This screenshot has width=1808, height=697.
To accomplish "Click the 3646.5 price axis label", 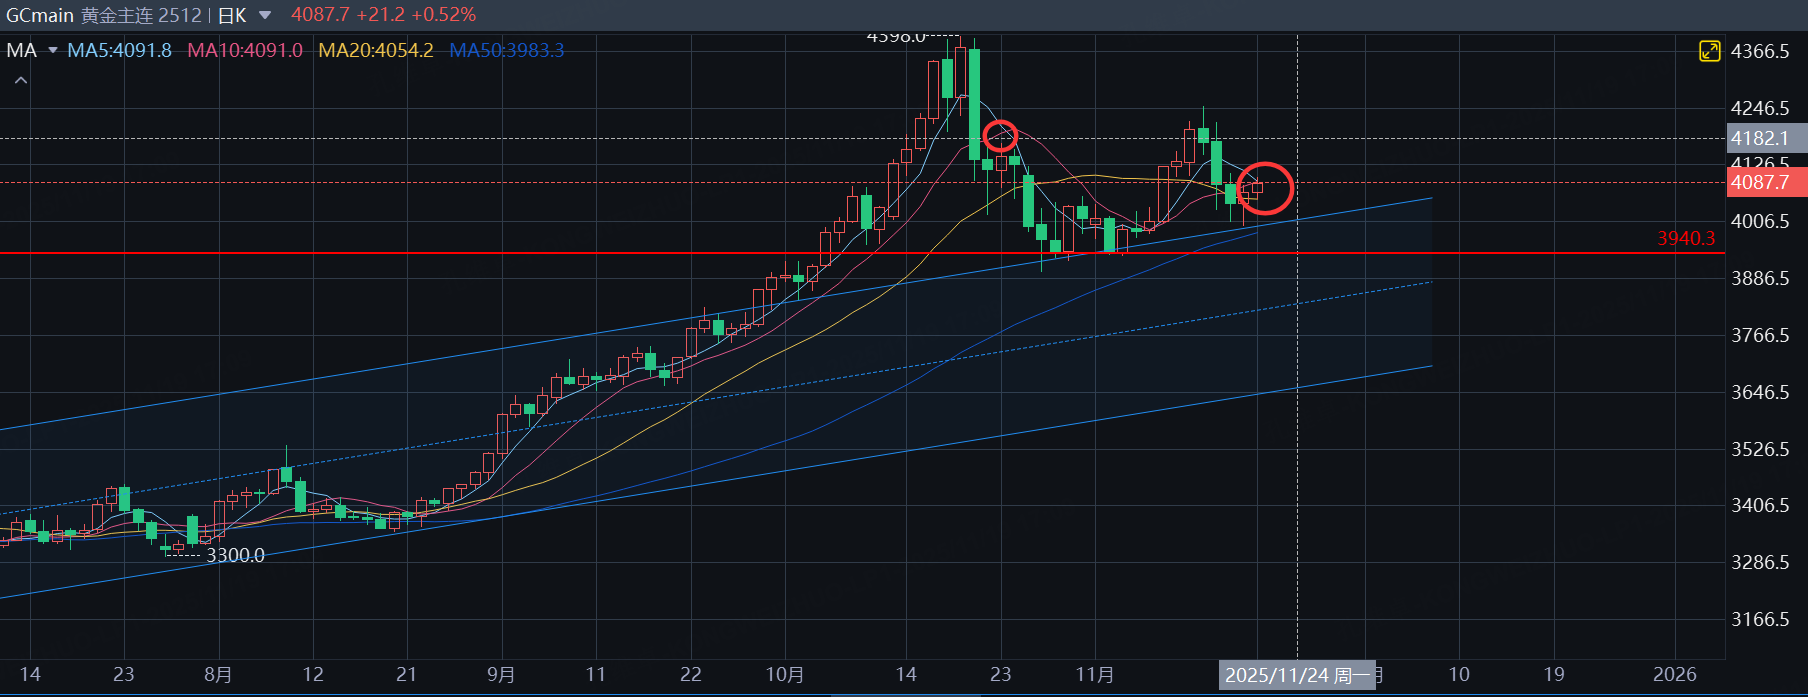I will click(1760, 392).
